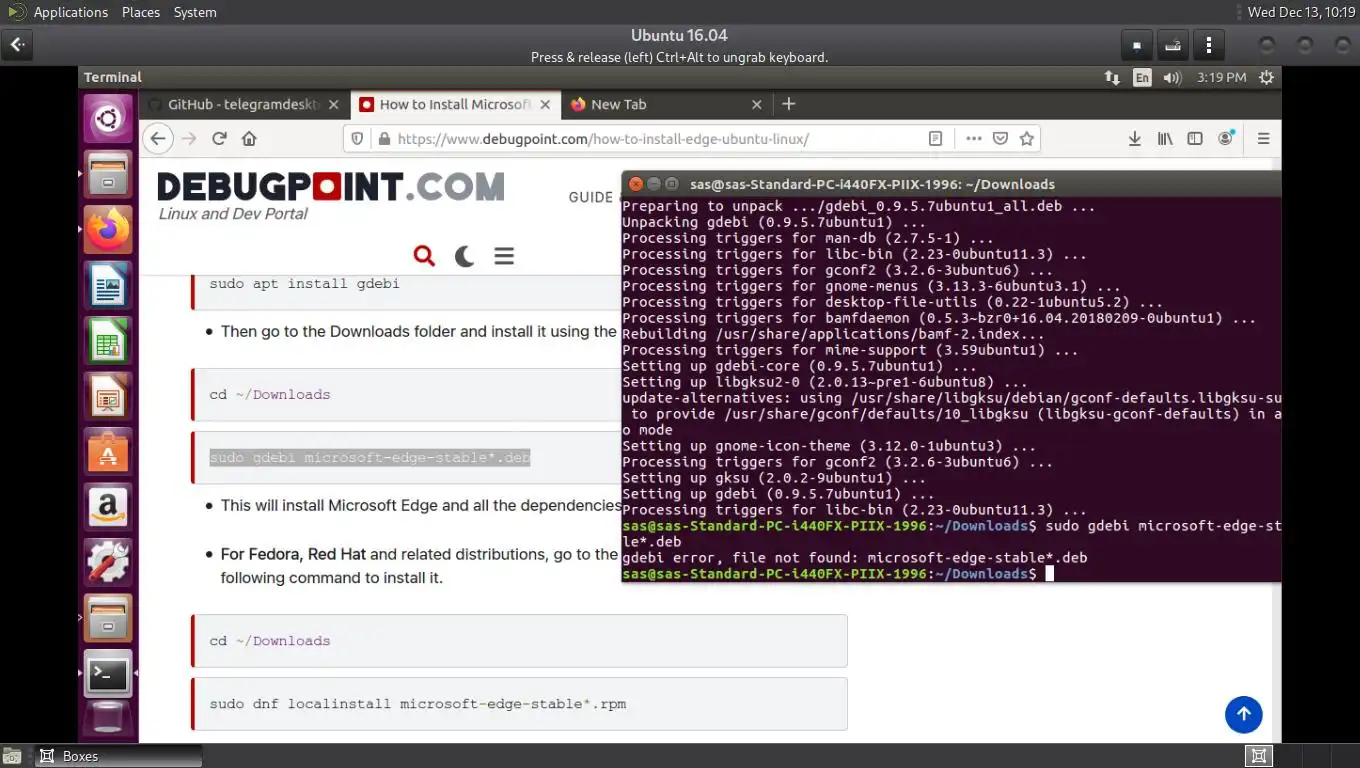Open page actions three-dot menu
1360x768 pixels.
tap(973, 139)
